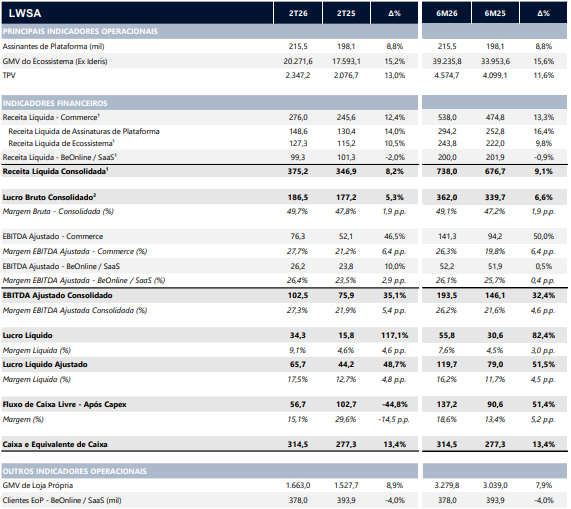Viewport: 571px width, 509px height.
Task: Click the ecosystem revenue value 127,3
Action: [298, 143]
